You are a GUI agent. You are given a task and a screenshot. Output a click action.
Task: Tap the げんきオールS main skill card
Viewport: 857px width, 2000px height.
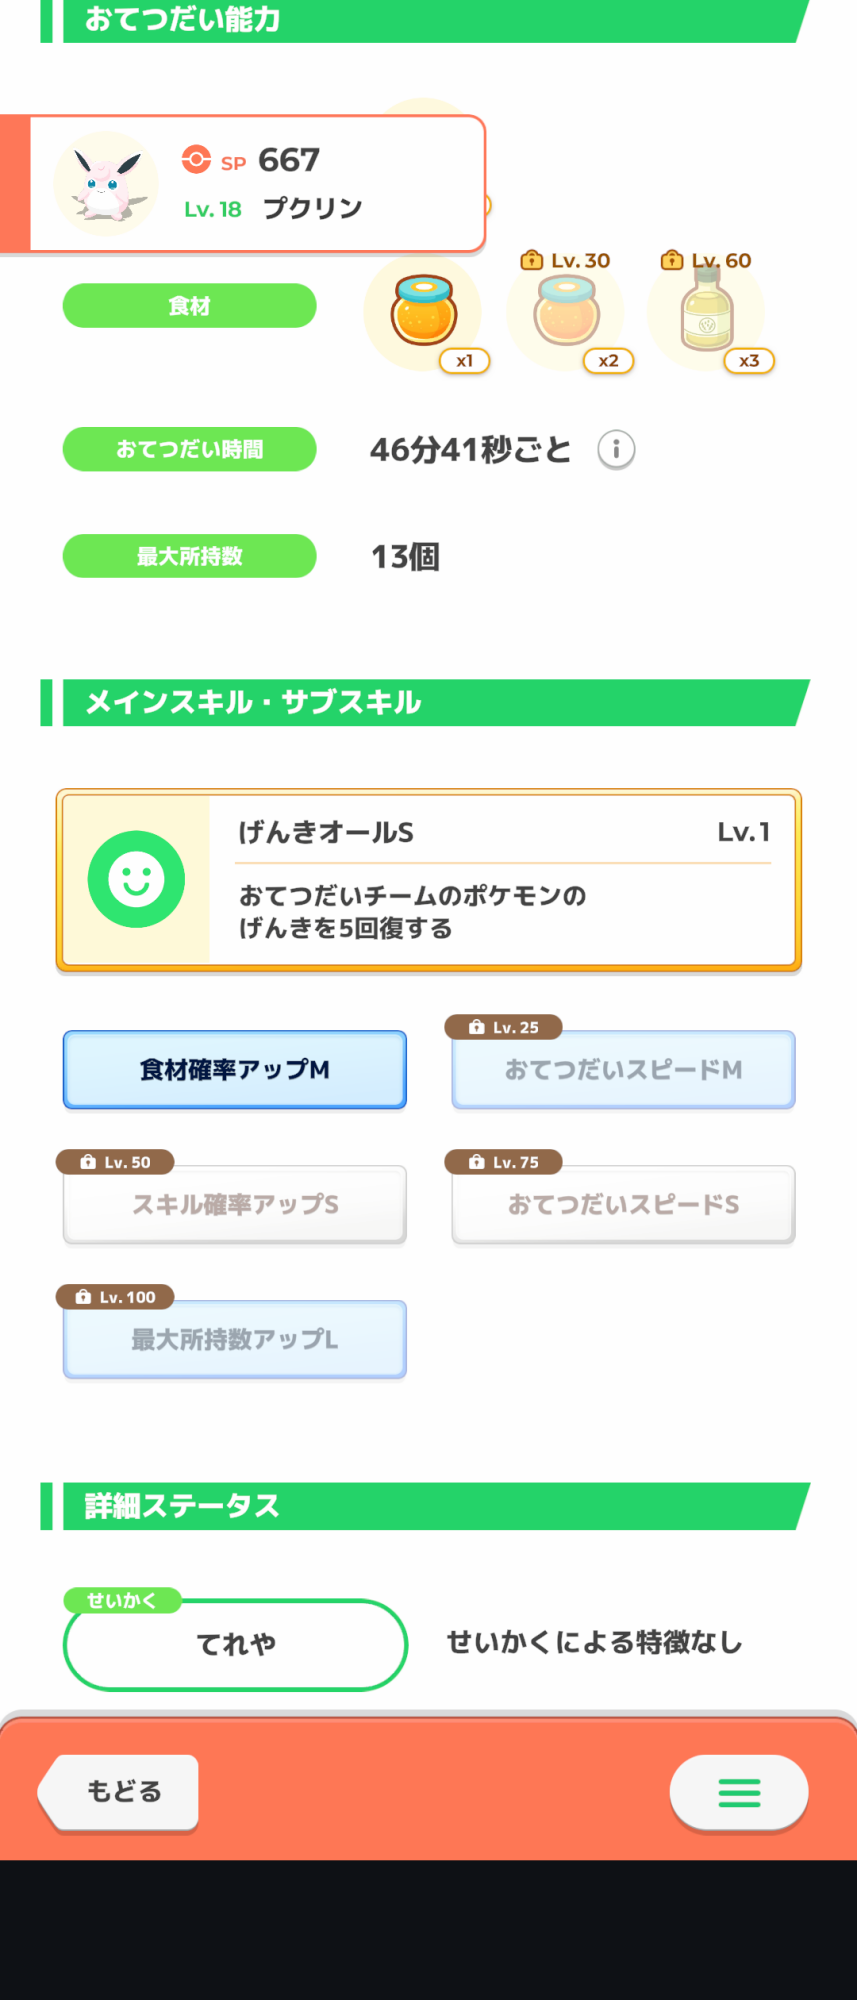click(429, 880)
